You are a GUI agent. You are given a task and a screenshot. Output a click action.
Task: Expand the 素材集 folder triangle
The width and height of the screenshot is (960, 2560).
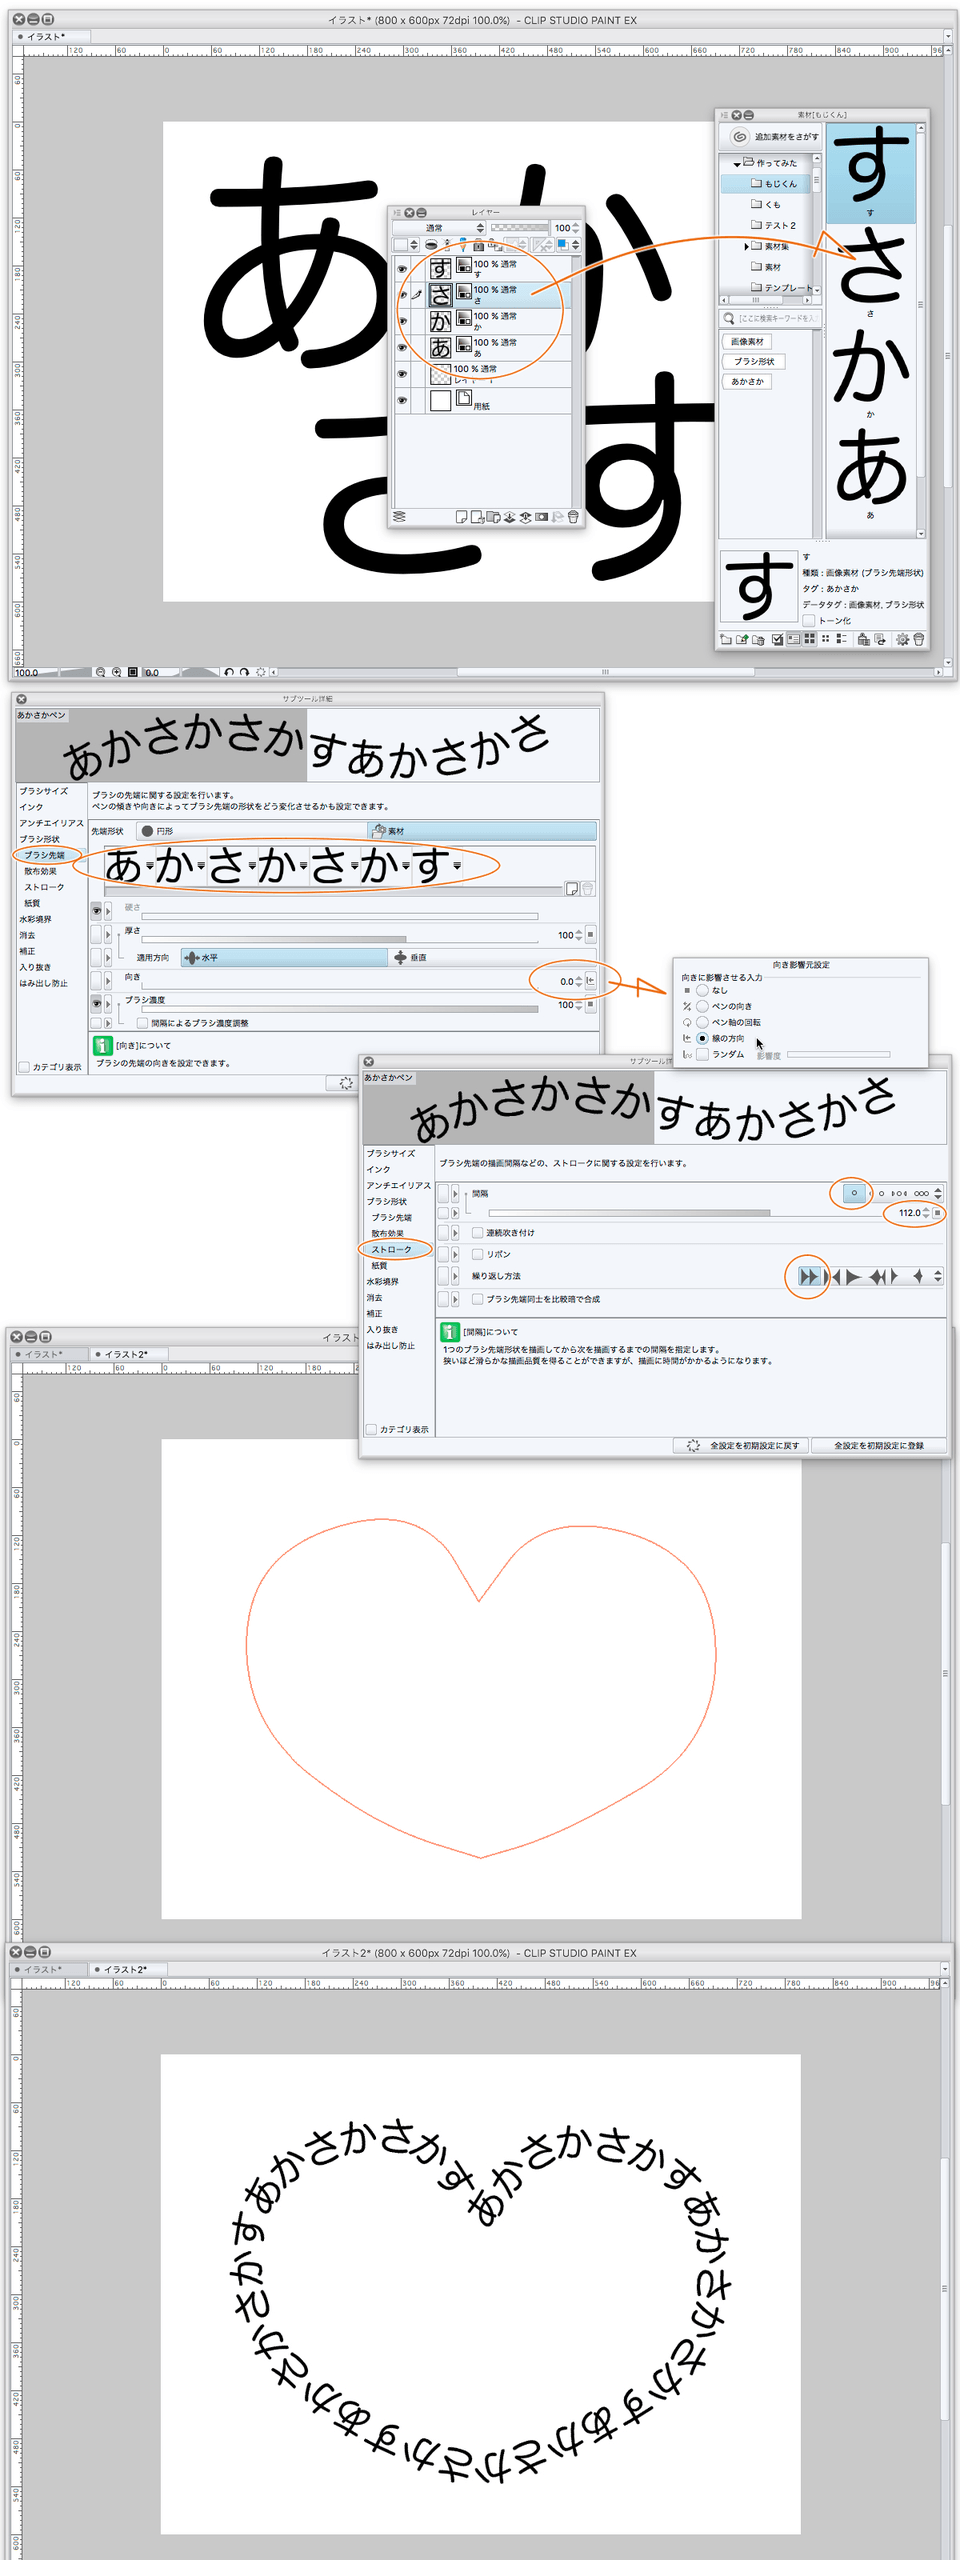tap(746, 246)
